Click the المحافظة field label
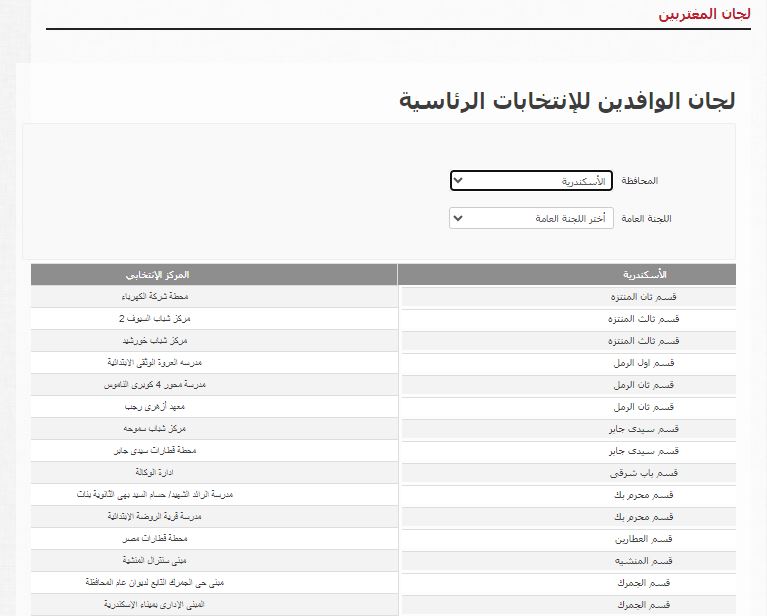Screen dimensions: 767x616 coord(639,181)
